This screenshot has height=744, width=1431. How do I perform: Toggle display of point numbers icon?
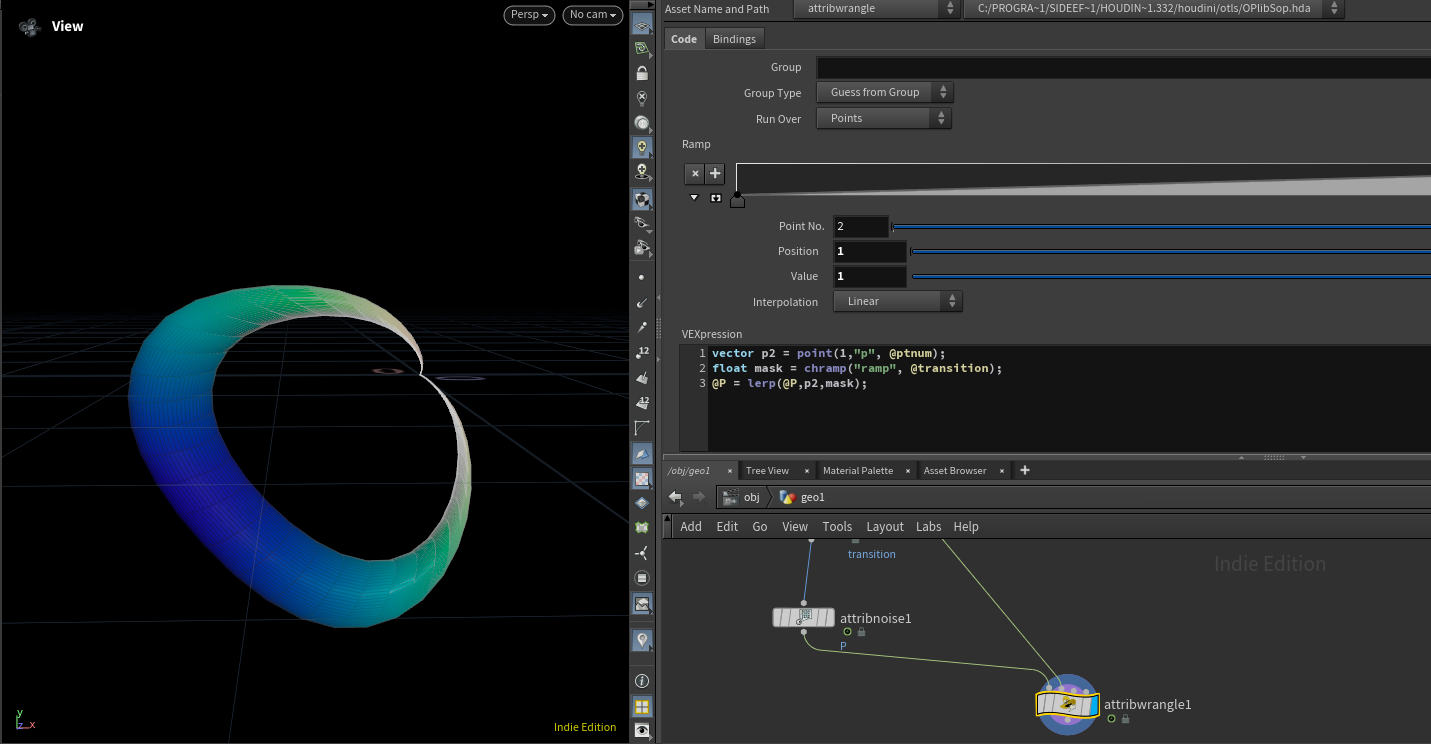(x=642, y=352)
